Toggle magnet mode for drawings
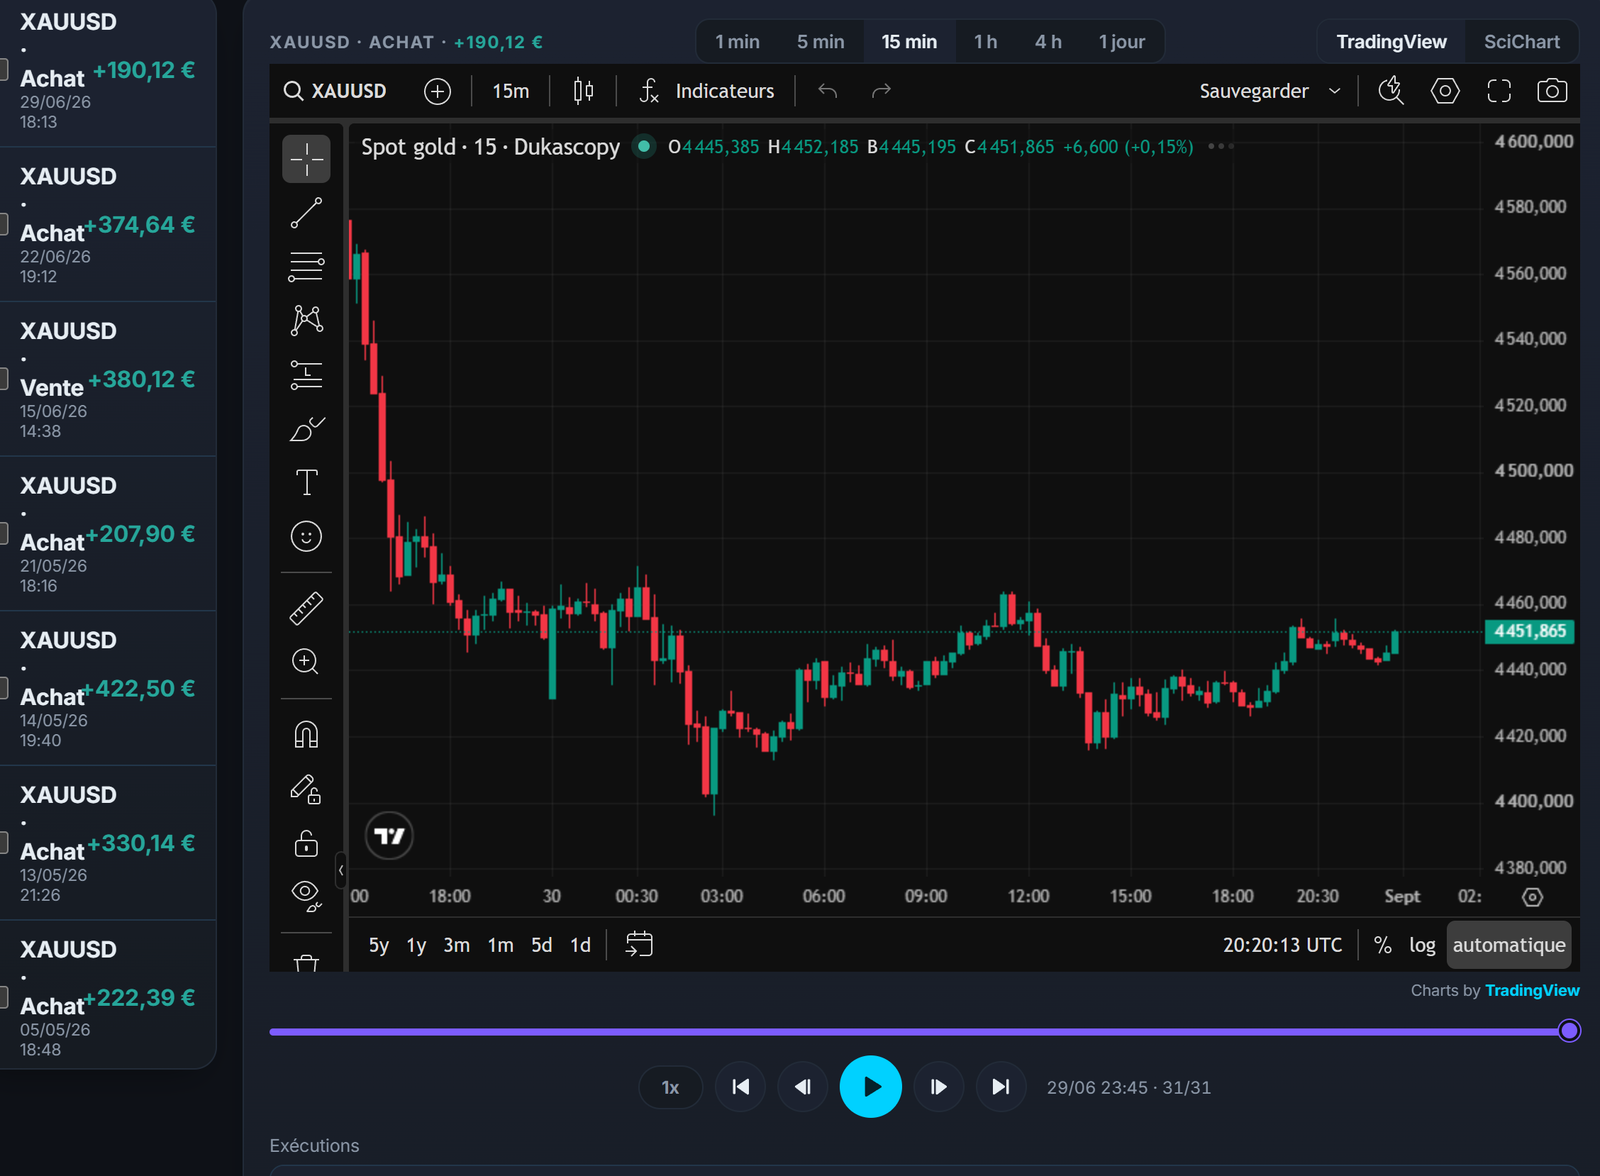 (x=306, y=735)
